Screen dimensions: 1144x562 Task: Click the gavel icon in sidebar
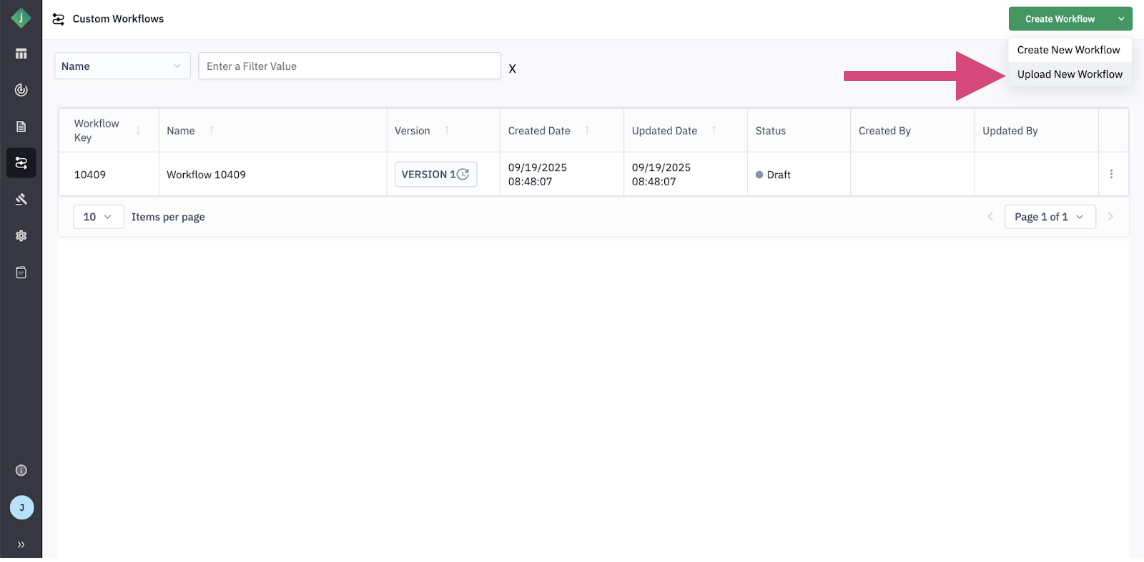tap(21, 199)
